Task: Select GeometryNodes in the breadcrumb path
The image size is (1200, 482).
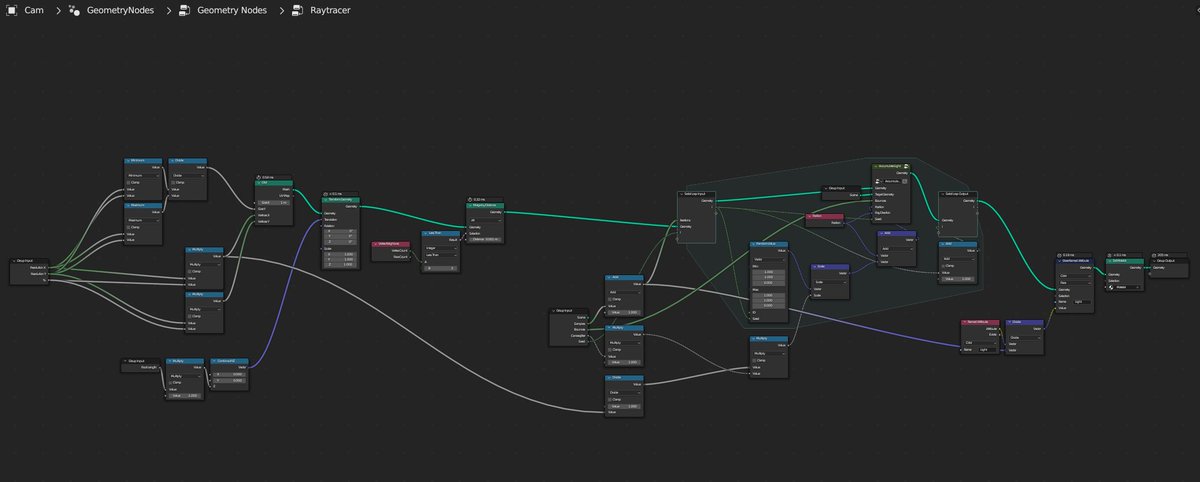Action: click(x=118, y=10)
